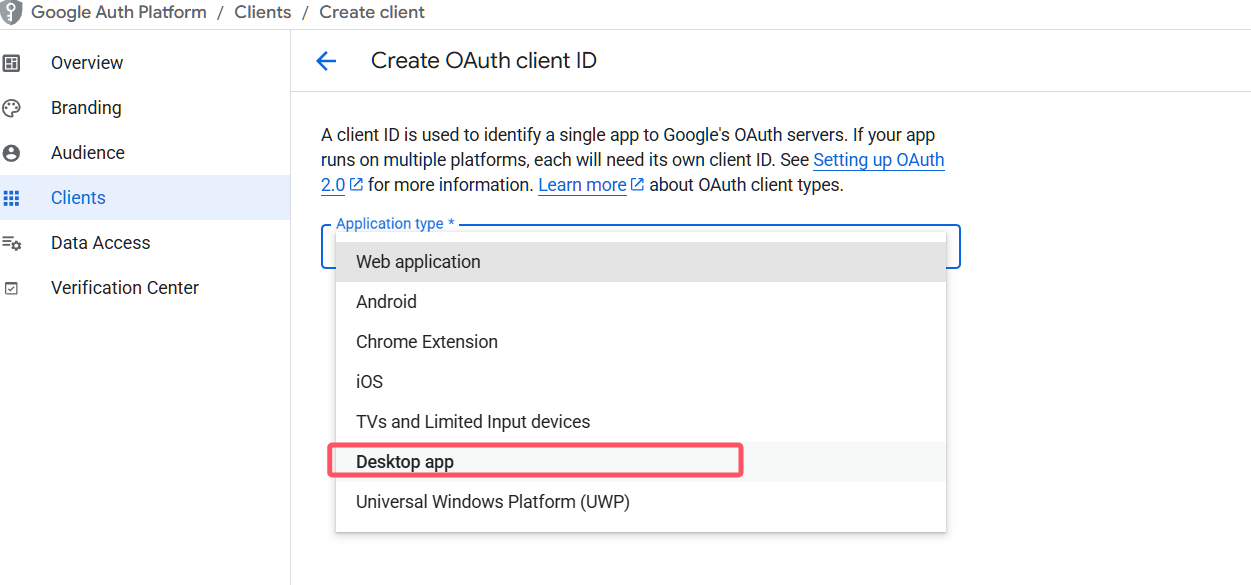Screen dimensions: 1251x585
Task: Choose Desktop app option
Action: tap(641, 462)
